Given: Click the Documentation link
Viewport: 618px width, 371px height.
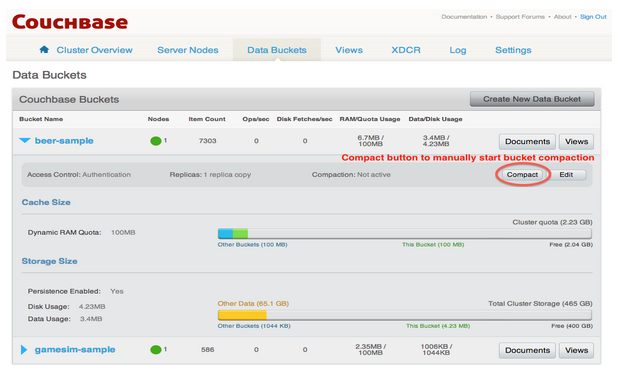Looking at the screenshot, I should (464, 17).
